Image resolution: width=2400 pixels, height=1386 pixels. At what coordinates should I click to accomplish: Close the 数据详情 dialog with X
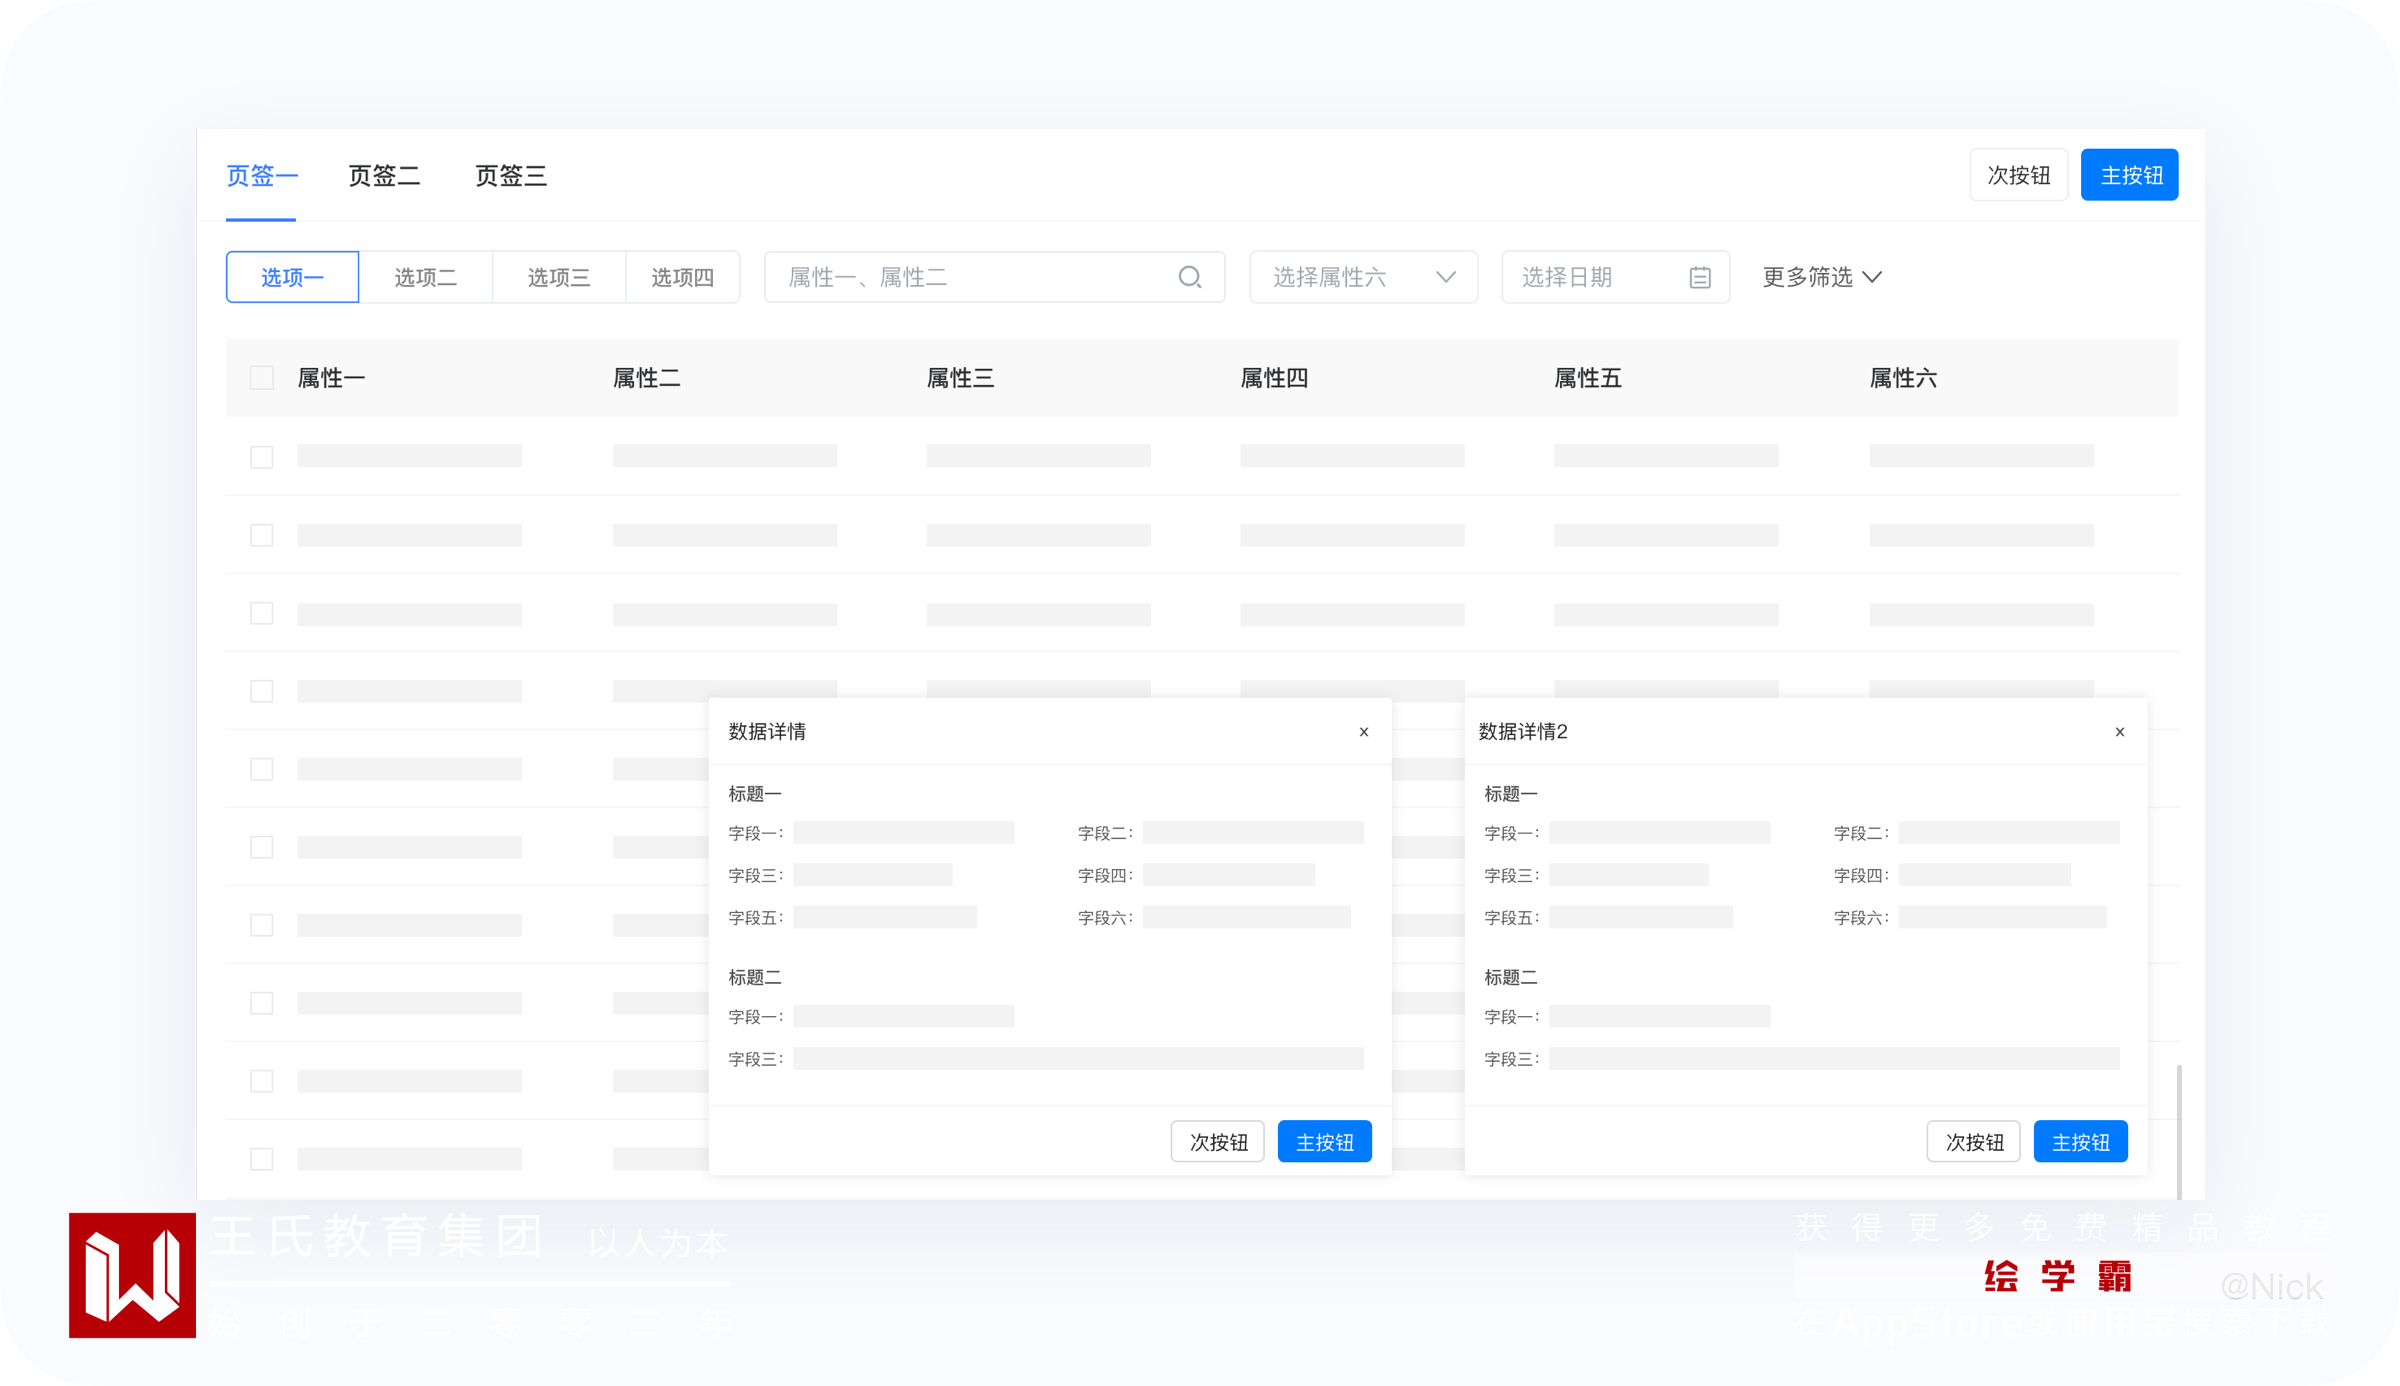click(1363, 732)
